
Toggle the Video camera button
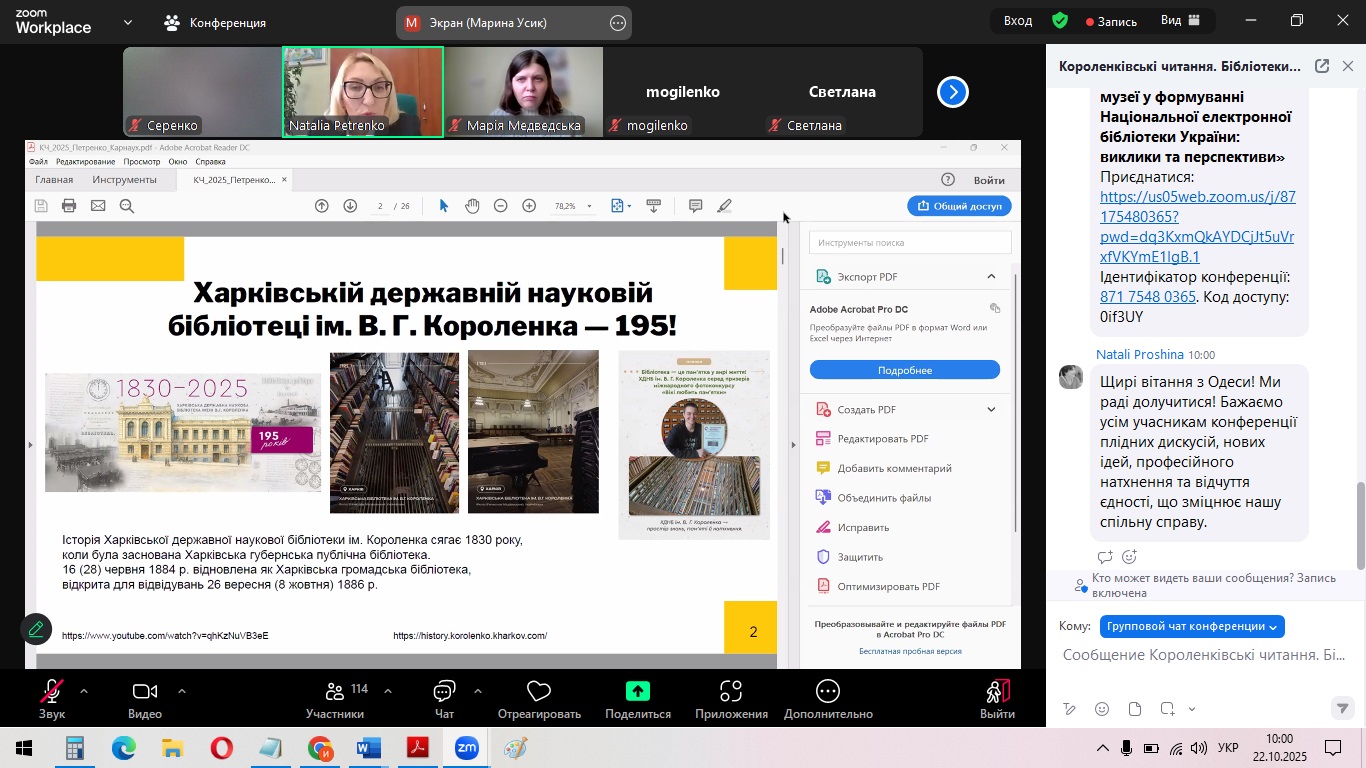click(x=145, y=691)
